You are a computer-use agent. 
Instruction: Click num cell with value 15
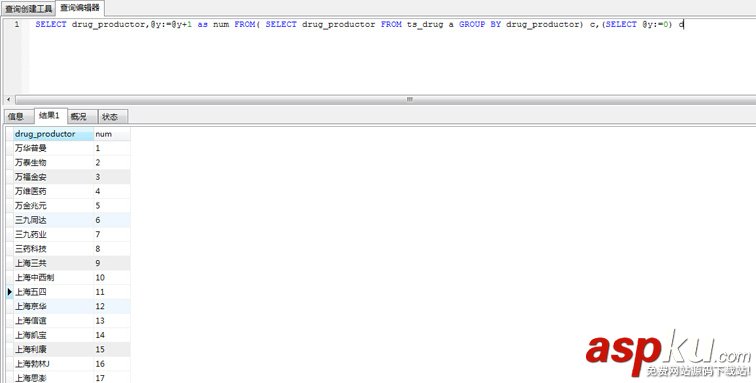(112, 349)
